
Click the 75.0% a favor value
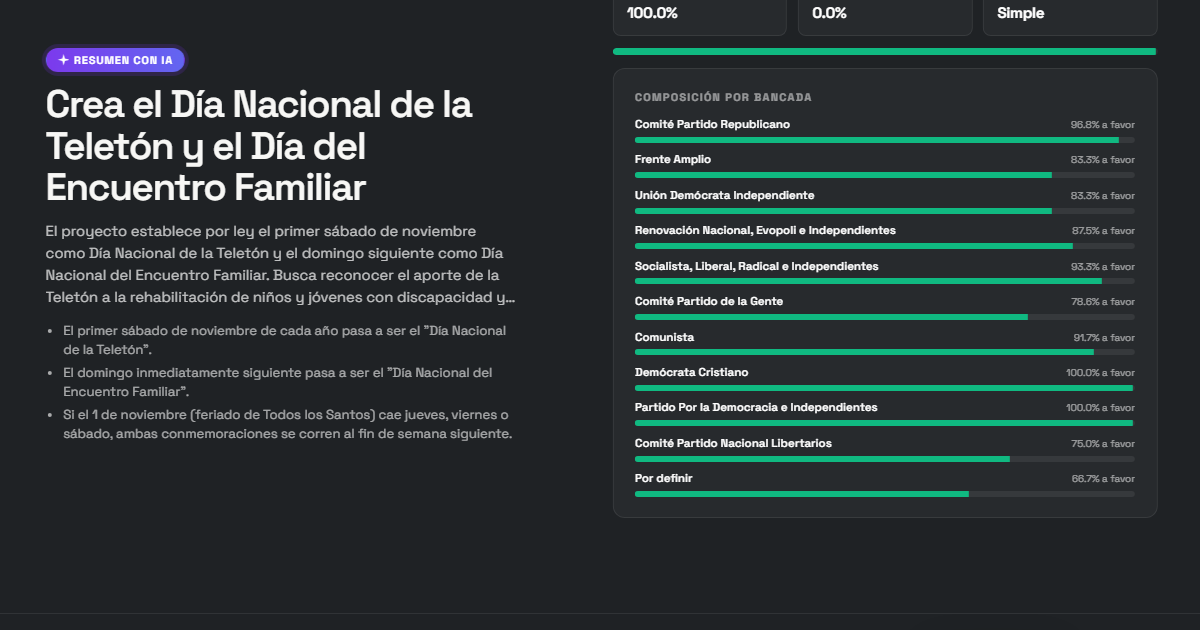(1102, 444)
